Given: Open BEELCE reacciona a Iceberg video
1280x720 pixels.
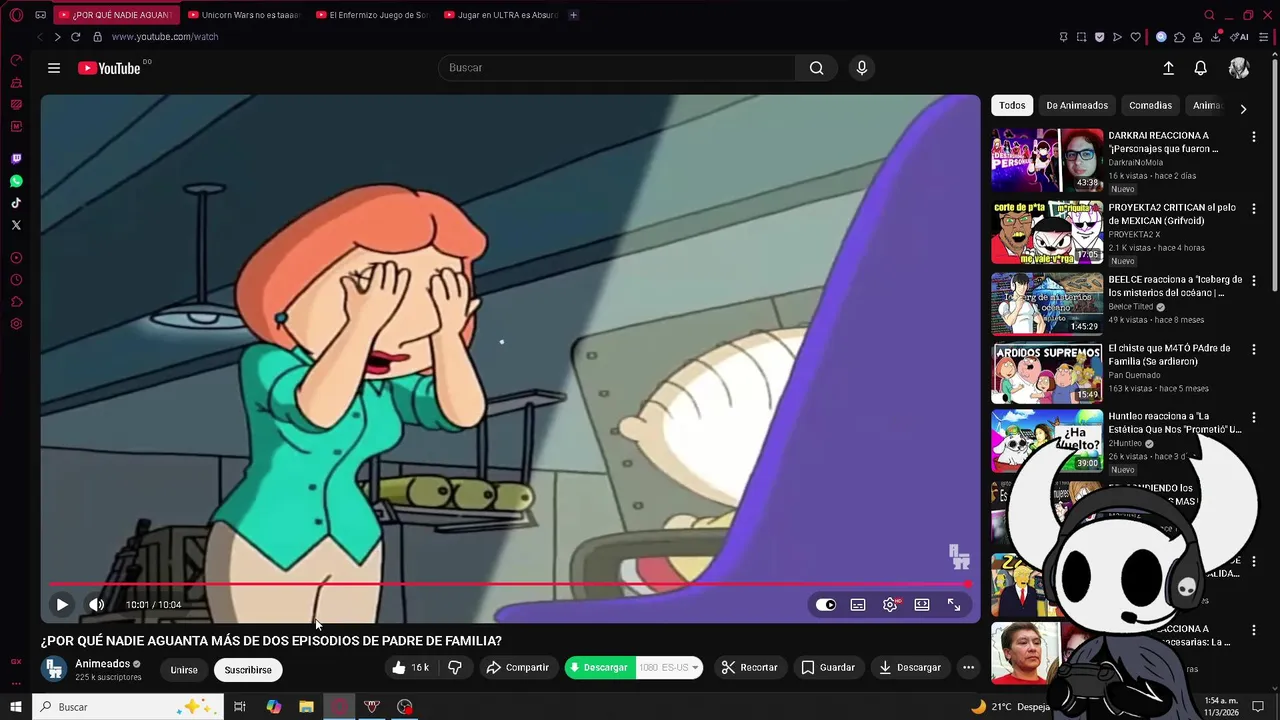Looking at the screenshot, I should 1047,303.
